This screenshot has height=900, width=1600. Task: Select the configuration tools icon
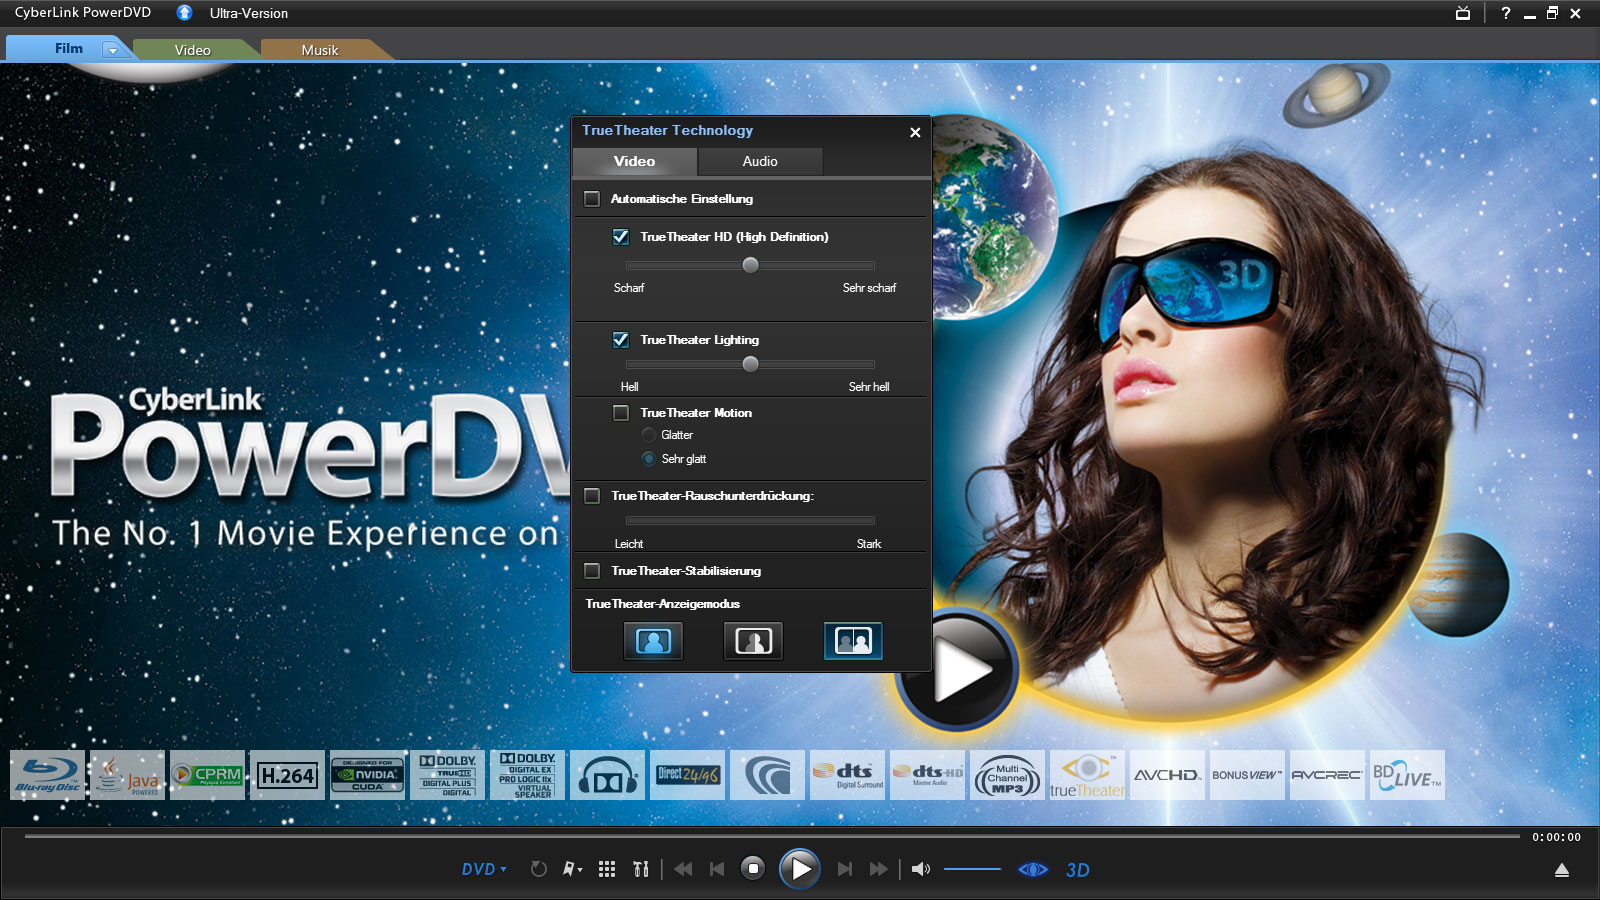click(x=641, y=869)
